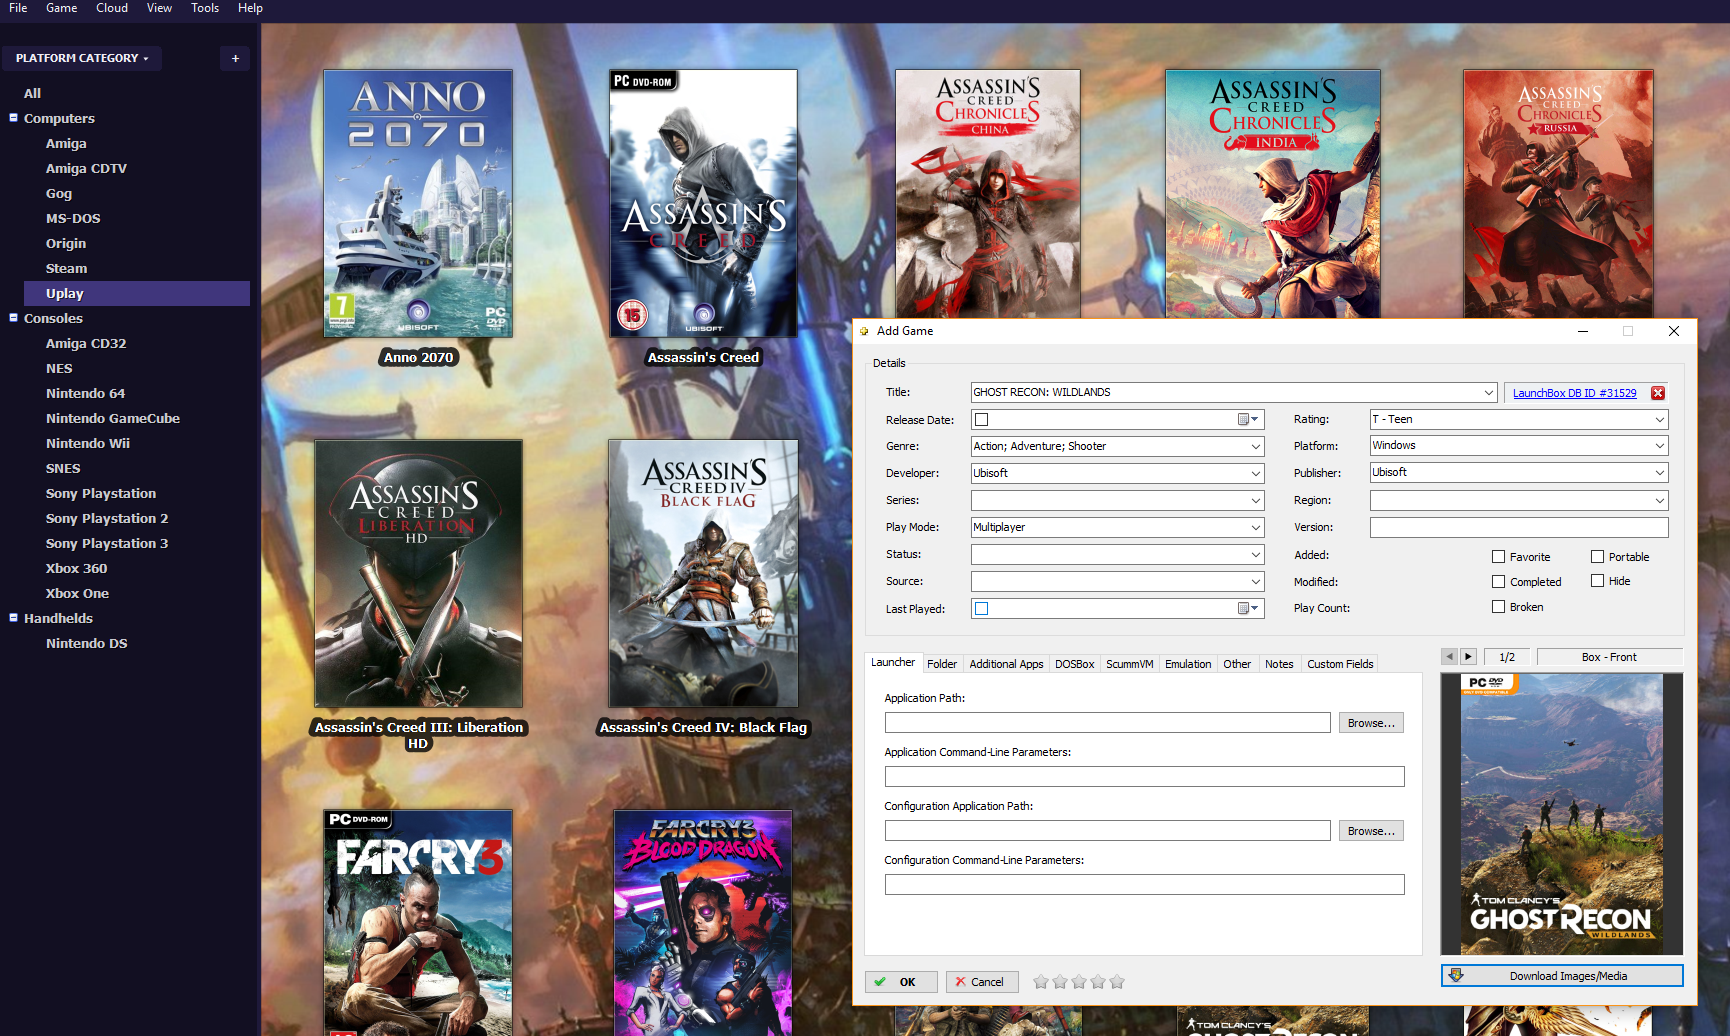Viewport: 1730px width, 1036px height.
Task: Tick the Completed checkbox
Action: click(x=1498, y=582)
